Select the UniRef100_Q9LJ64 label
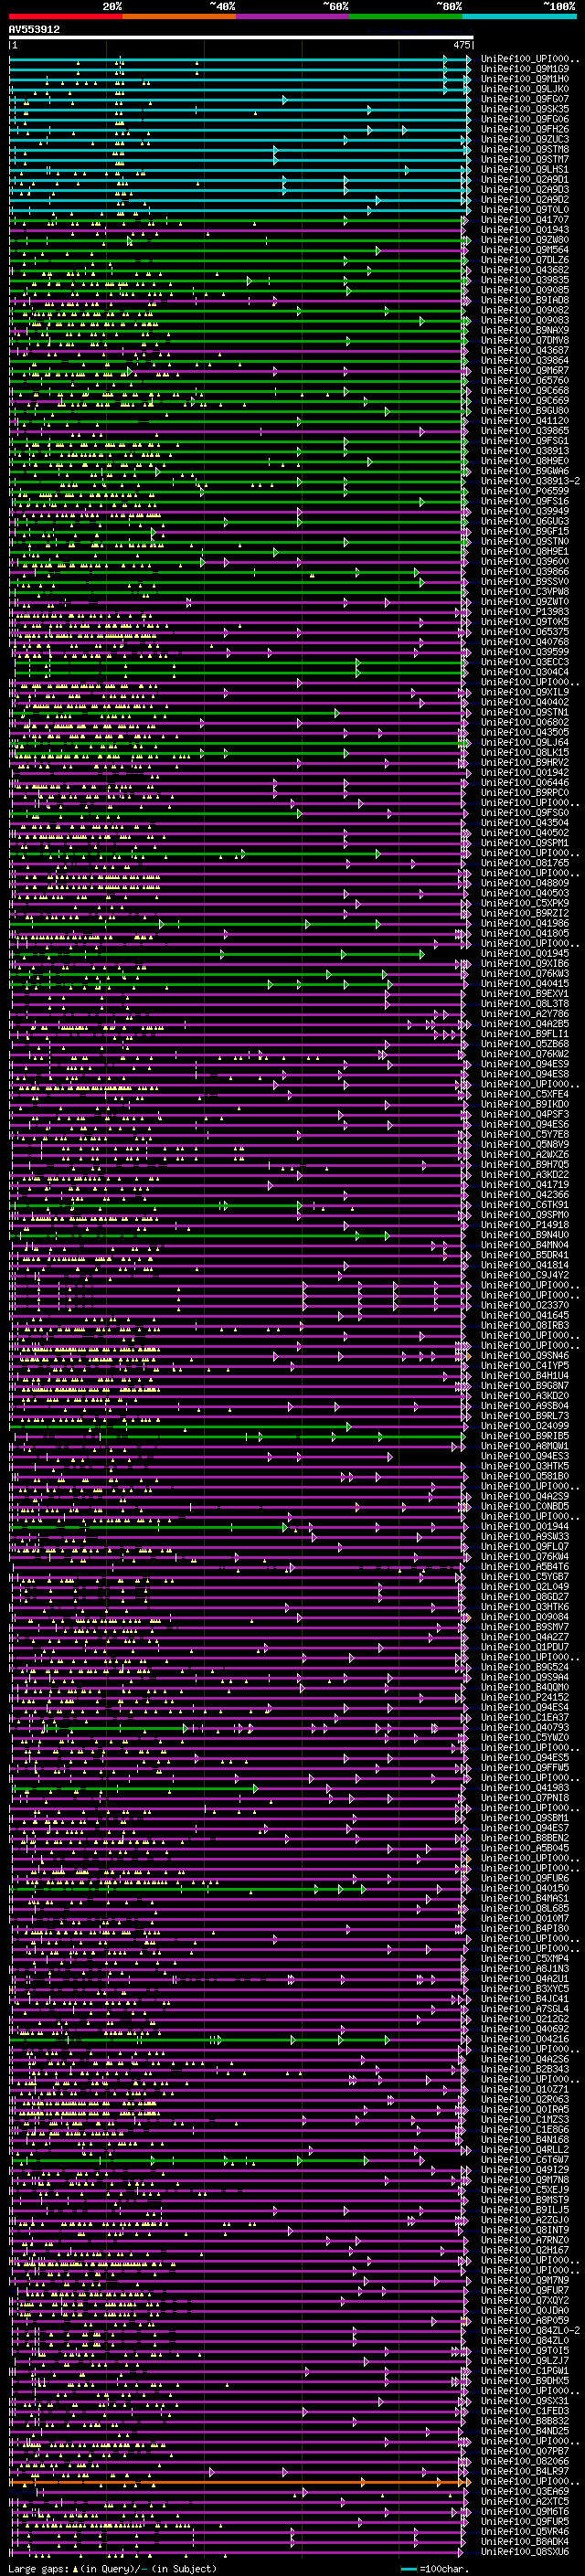 [525, 743]
